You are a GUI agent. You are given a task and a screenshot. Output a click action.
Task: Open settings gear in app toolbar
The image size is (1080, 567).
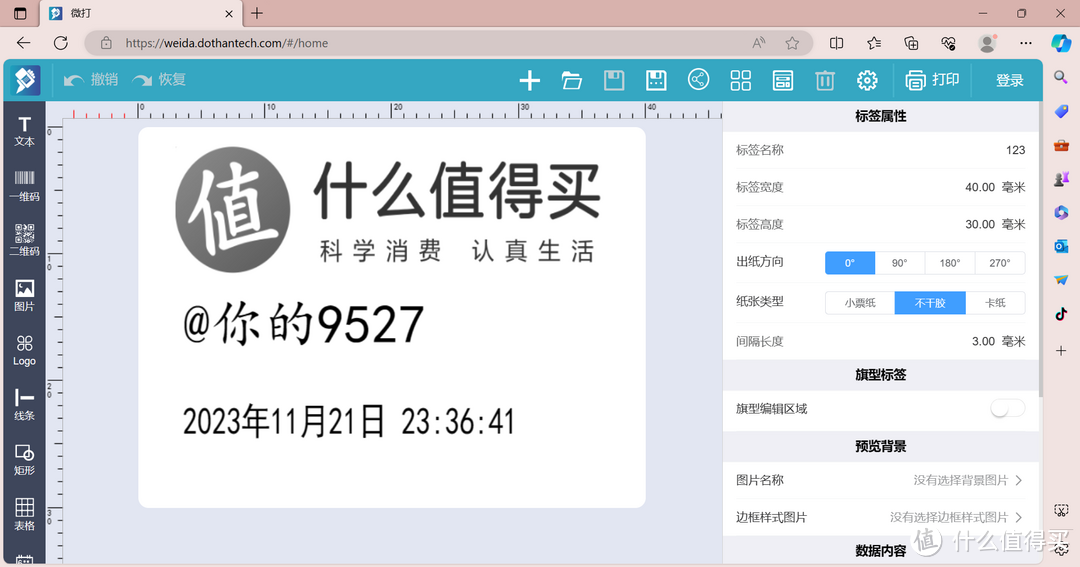(x=867, y=81)
